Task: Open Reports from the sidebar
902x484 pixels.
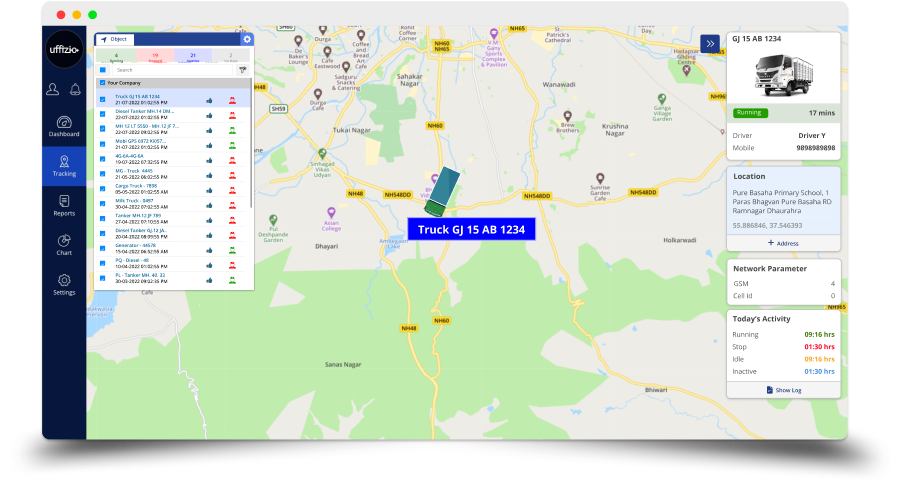Action: pos(64,205)
